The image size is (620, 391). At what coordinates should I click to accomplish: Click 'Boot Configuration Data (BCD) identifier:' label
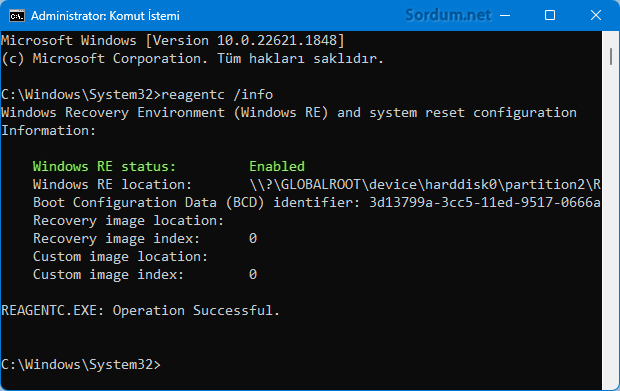(197, 202)
